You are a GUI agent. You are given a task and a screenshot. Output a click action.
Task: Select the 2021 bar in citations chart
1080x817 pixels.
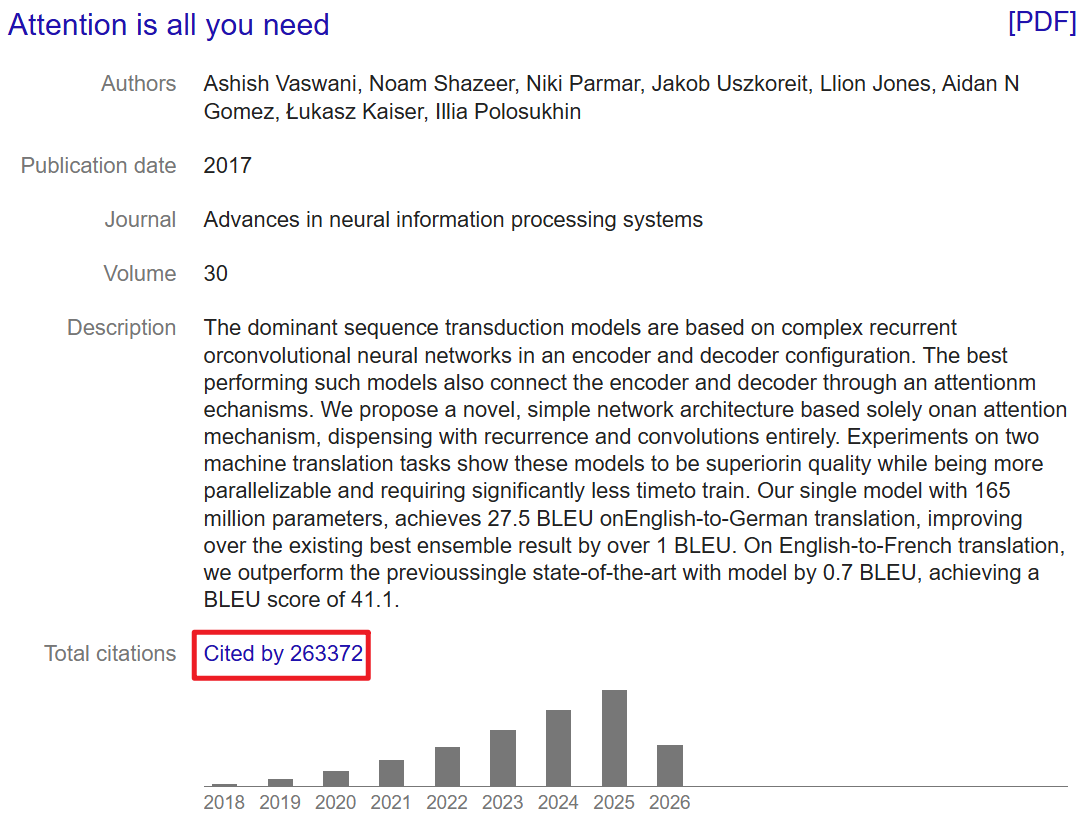coord(391,773)
